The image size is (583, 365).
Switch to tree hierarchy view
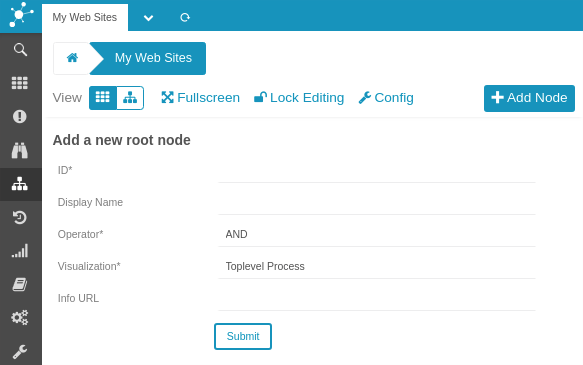point(130,98)
